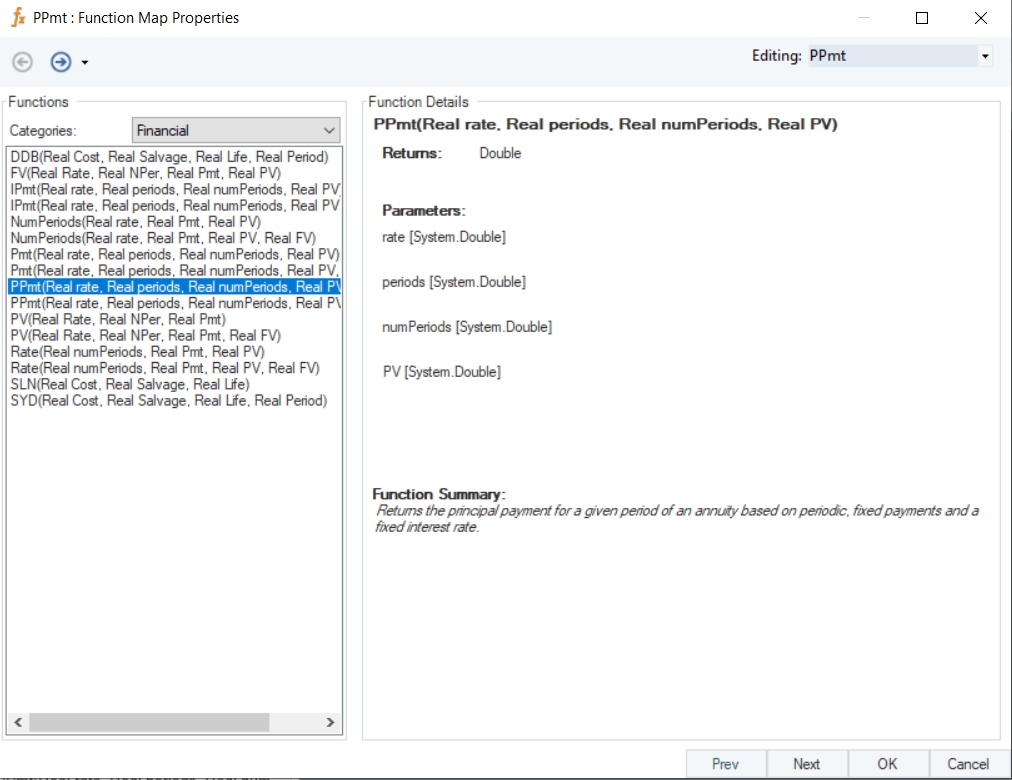Select FV(Real Rate, Real NPer...) function
The height and width of the screenshot is (780, 1012).
click(145, 173)
